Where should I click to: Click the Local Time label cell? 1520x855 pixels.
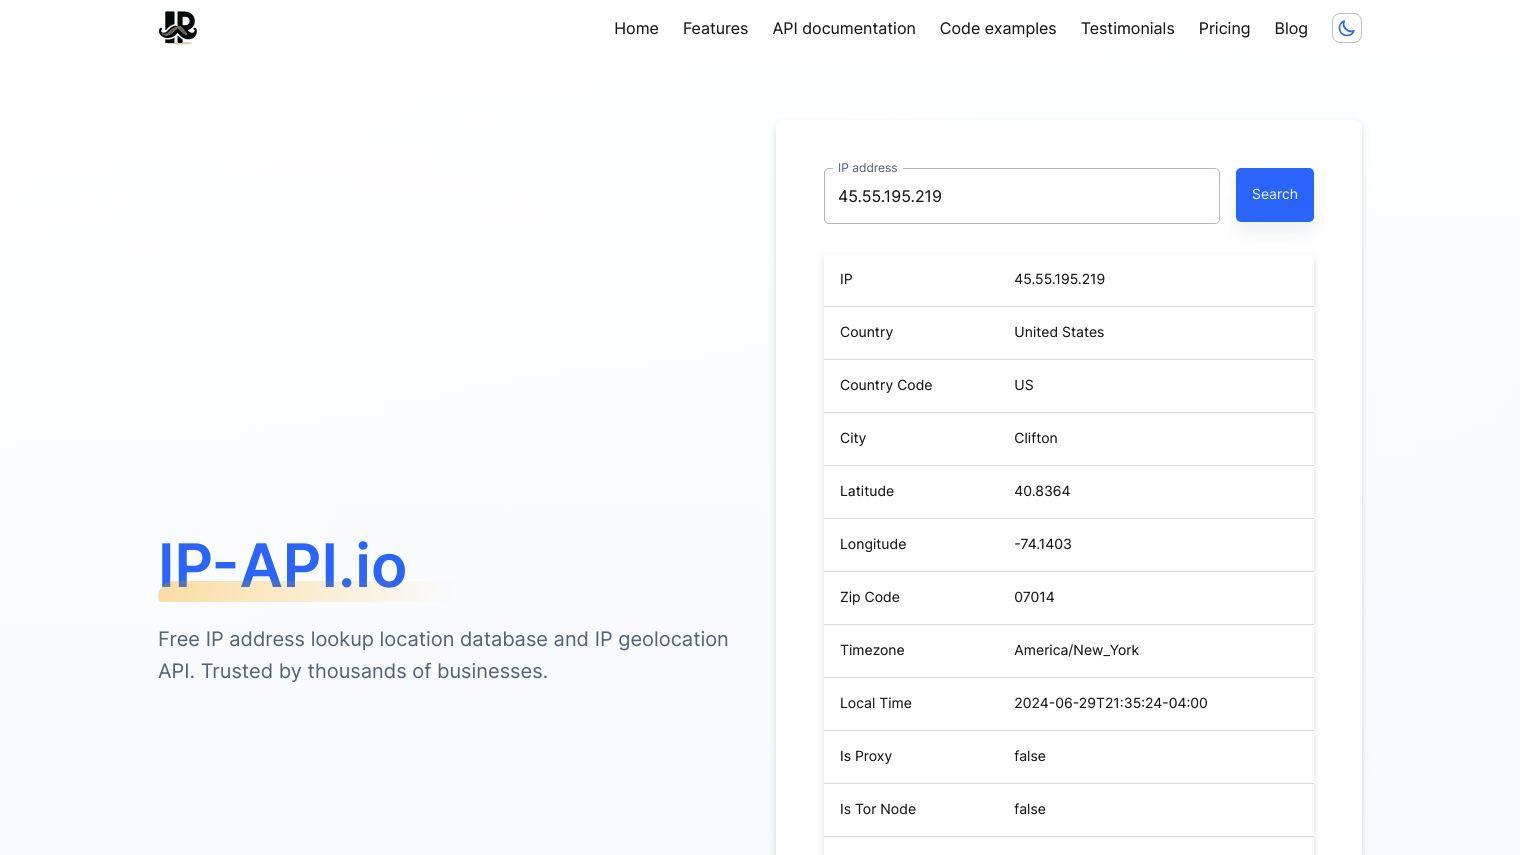(x=876, y=704)
